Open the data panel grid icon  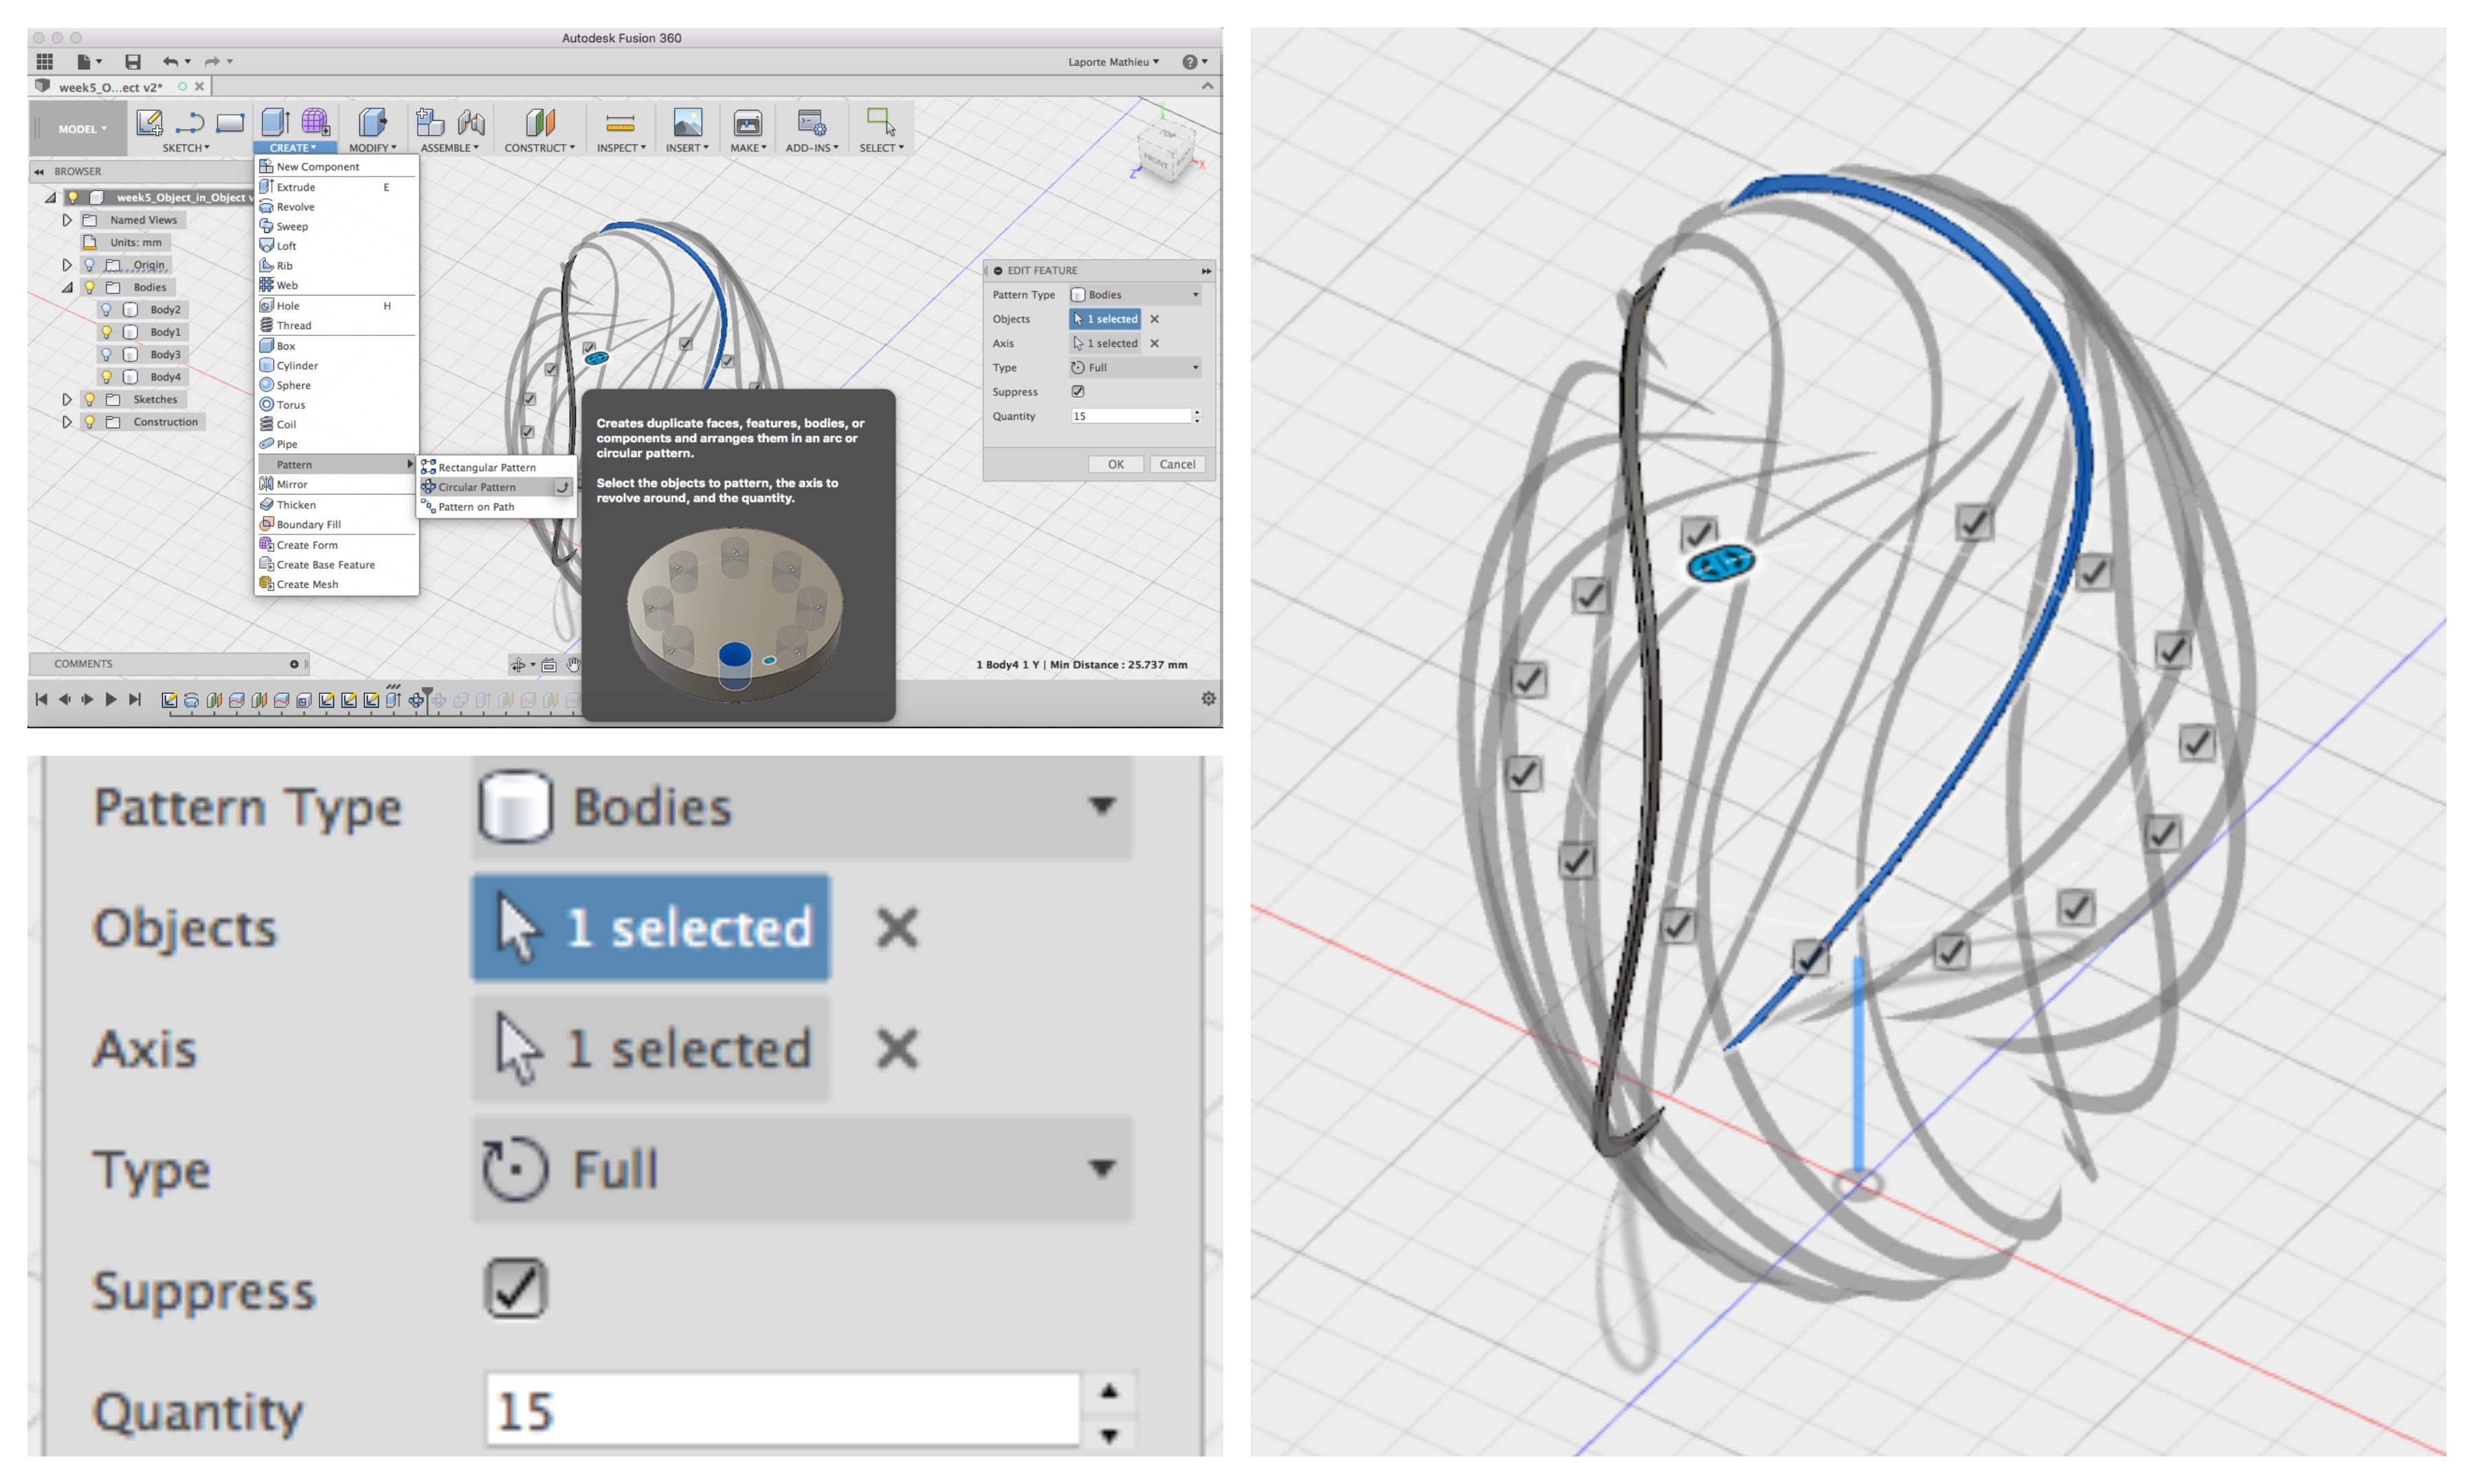(44, 62)
